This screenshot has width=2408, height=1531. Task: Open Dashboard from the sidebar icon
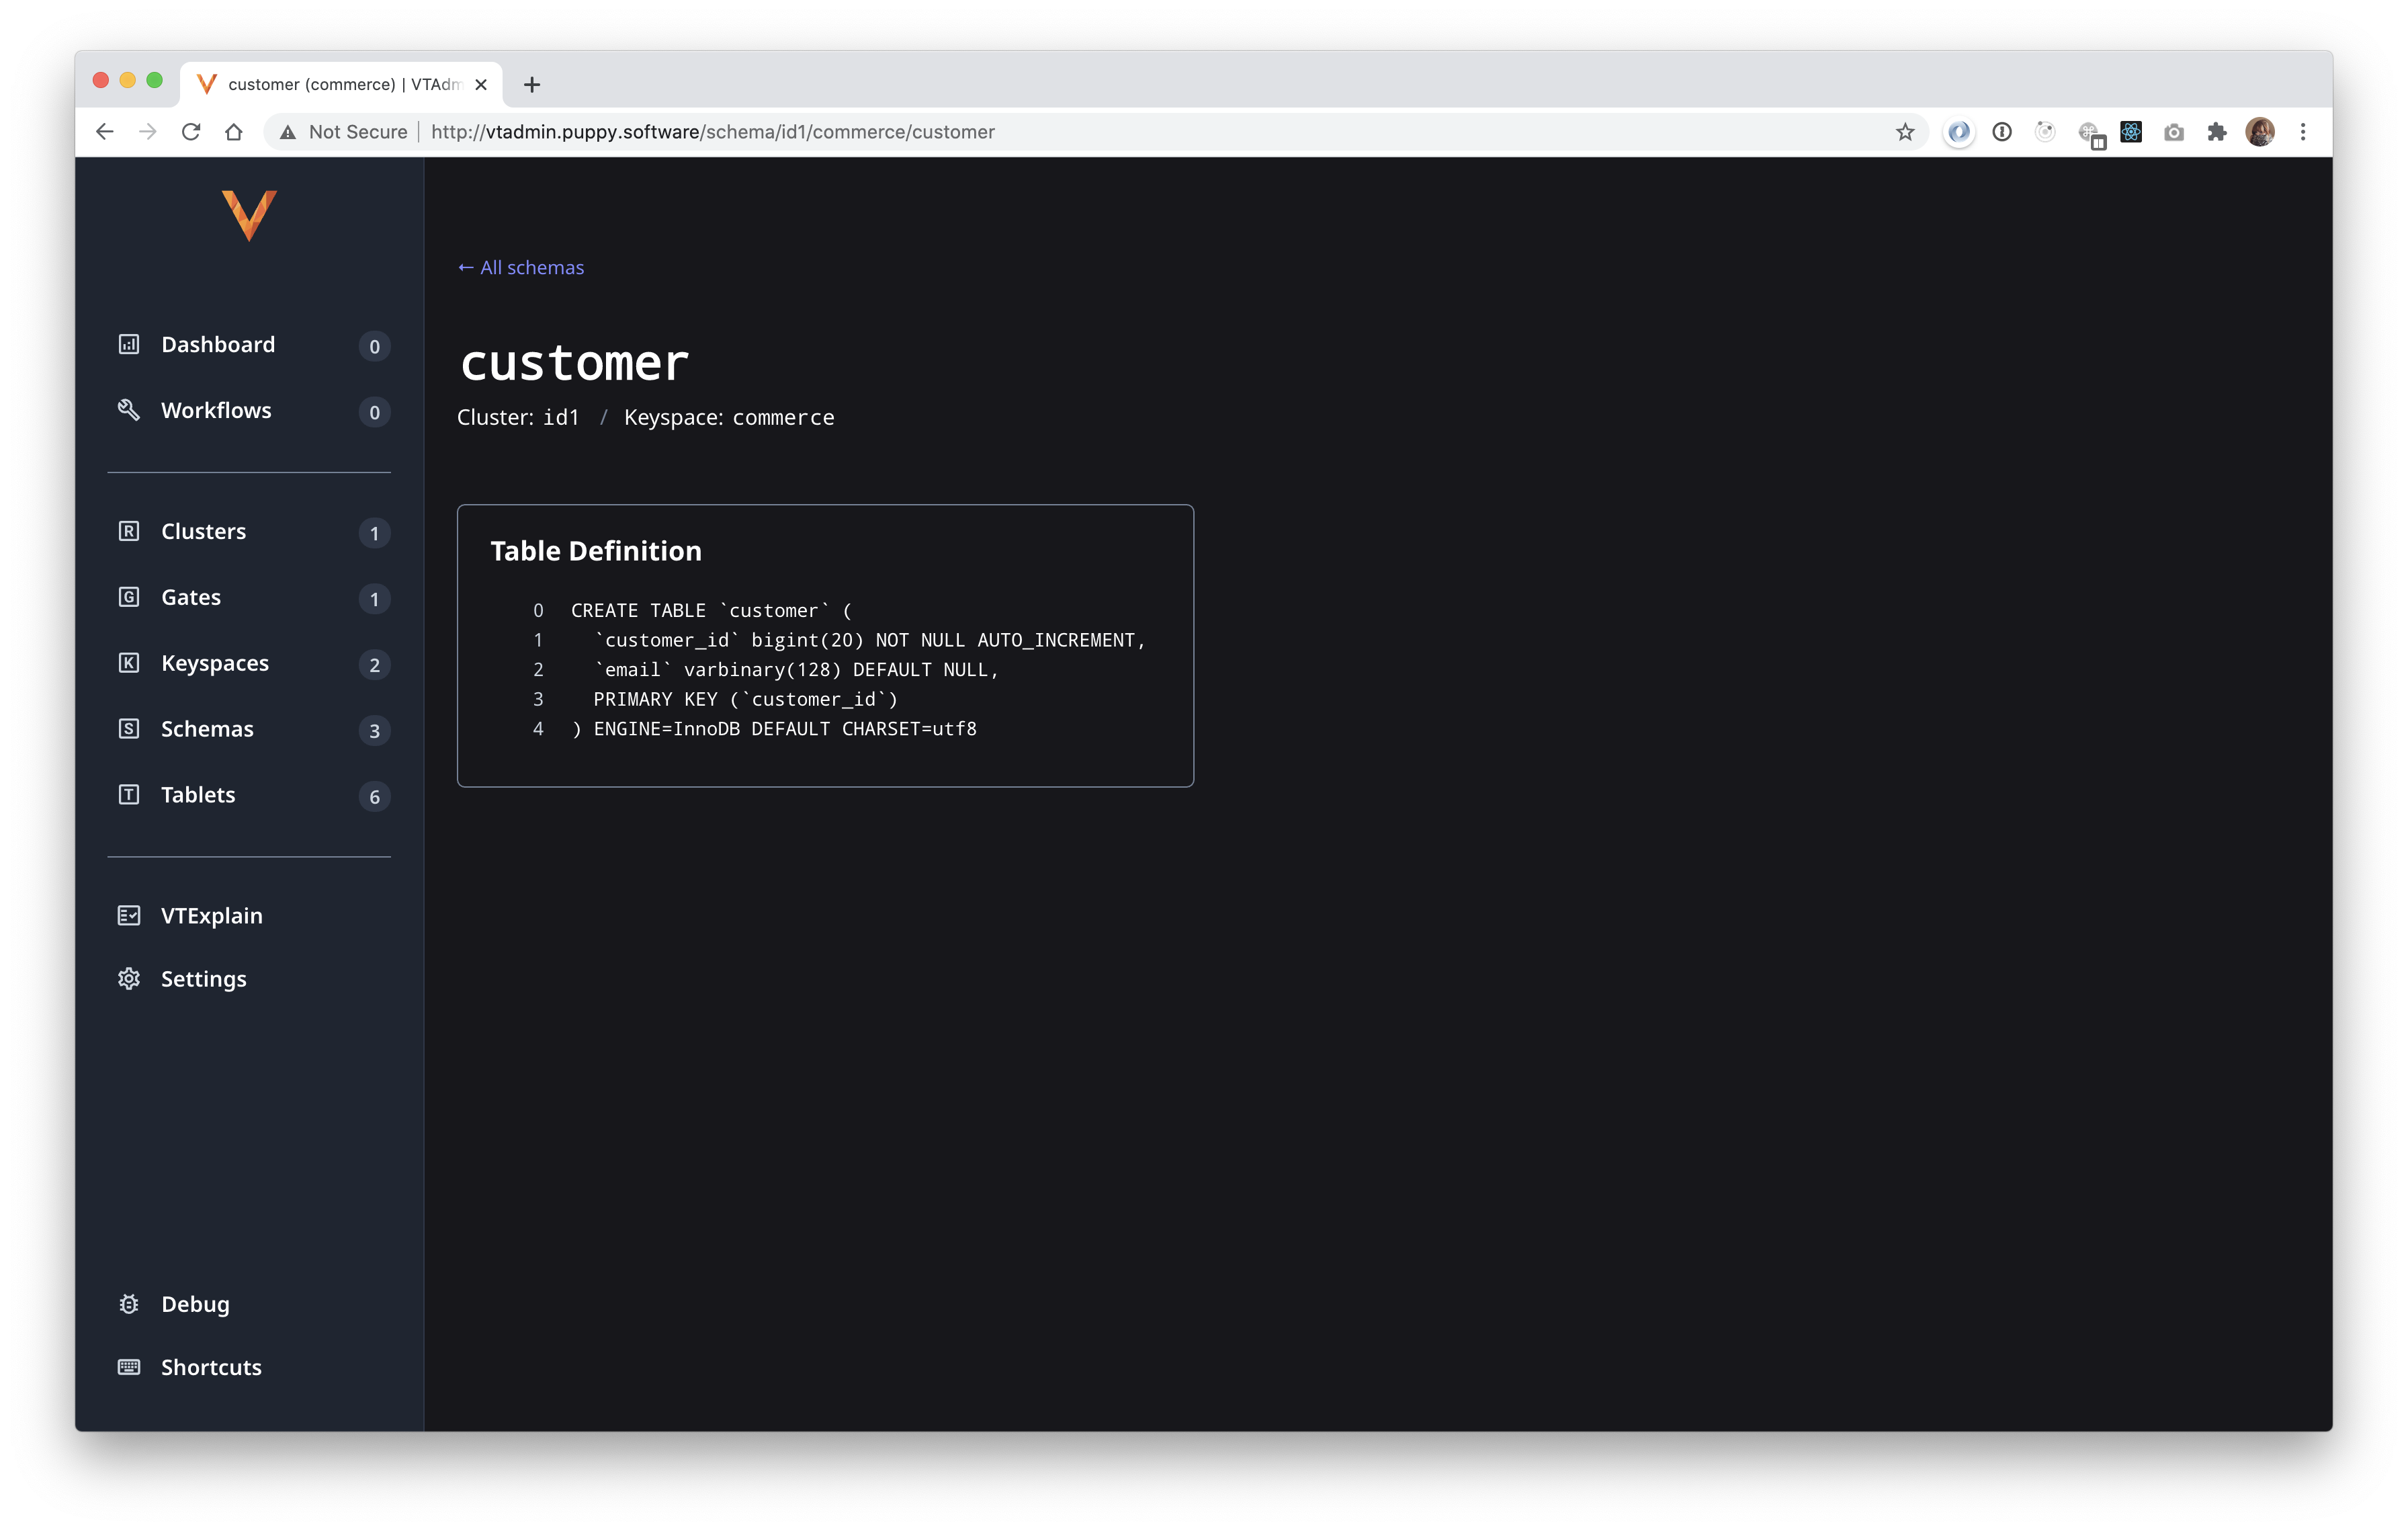[x=129, y=344]
